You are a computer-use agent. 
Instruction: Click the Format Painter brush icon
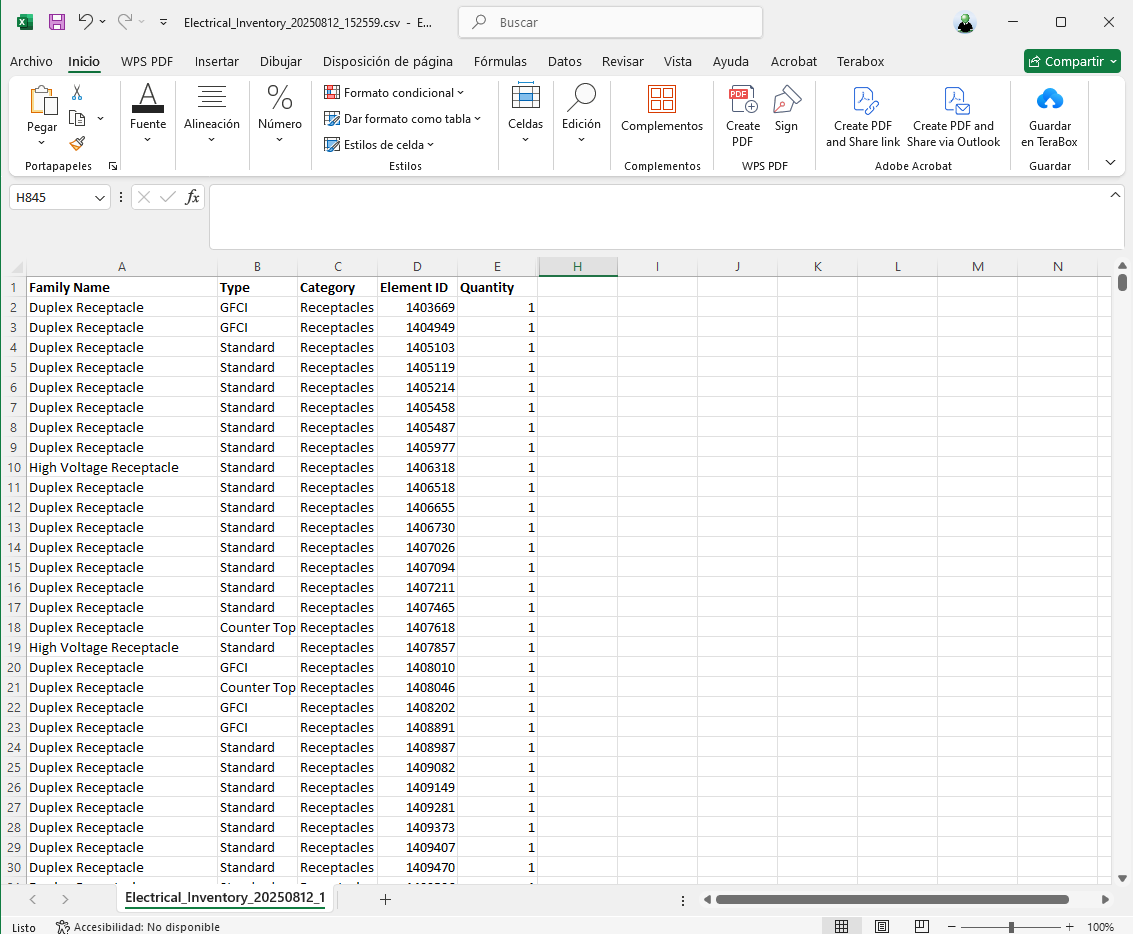77,143
